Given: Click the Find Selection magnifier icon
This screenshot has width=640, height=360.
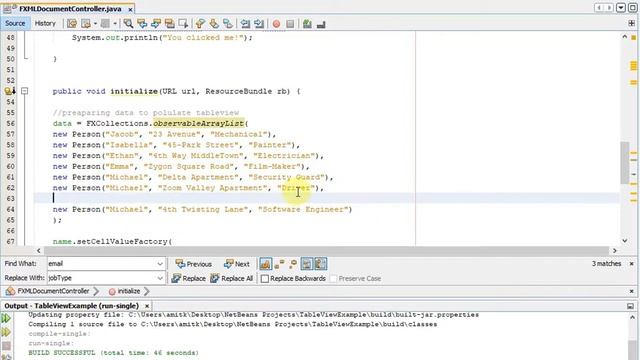Looking at the screenshot, I should pos(128,24).
